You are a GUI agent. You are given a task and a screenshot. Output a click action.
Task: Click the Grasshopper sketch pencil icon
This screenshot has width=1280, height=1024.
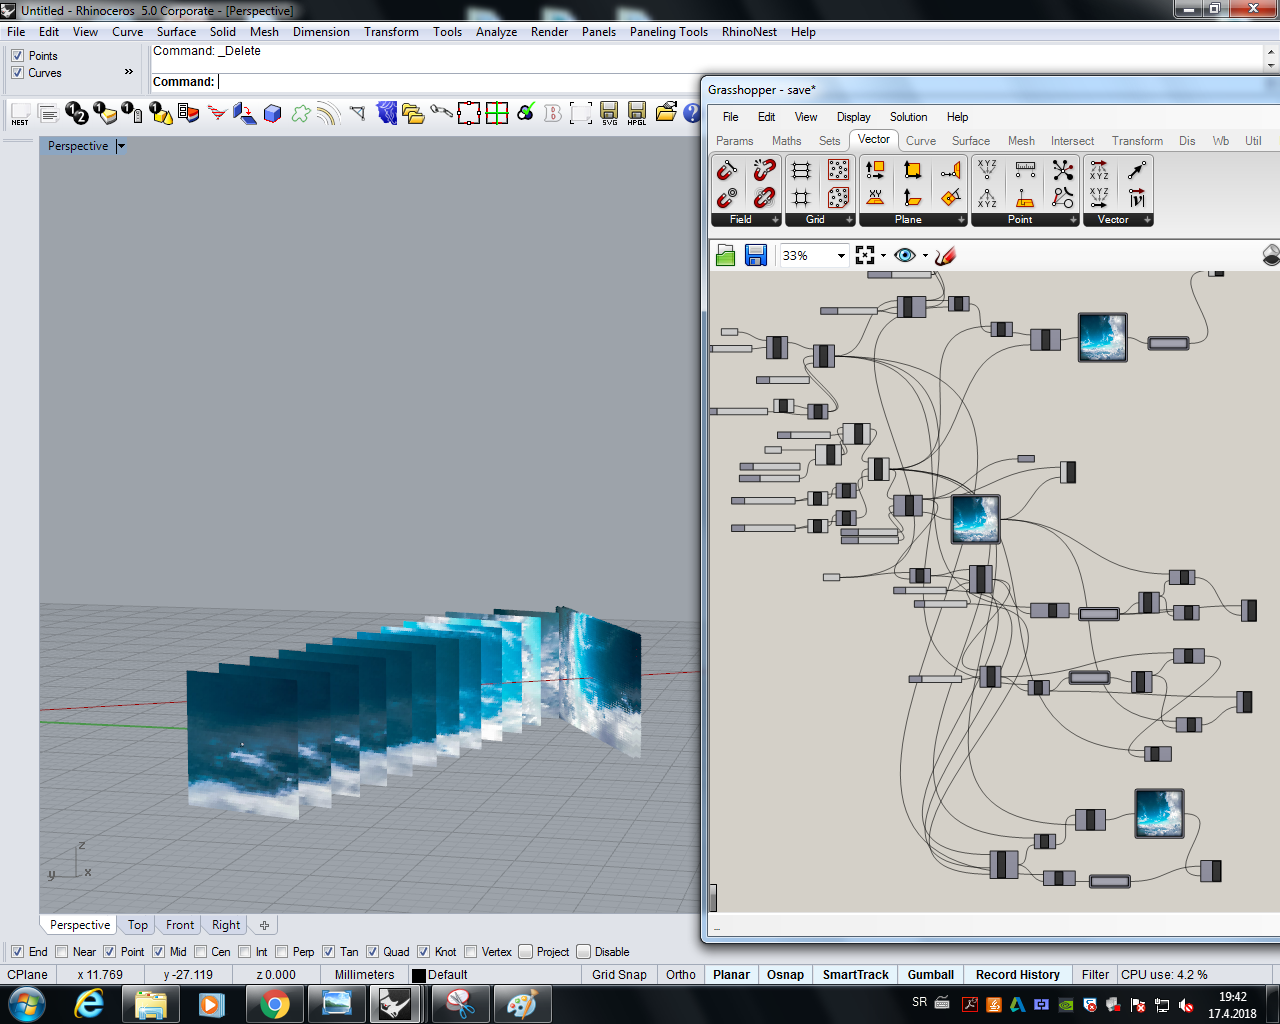[x=946, y=255]
